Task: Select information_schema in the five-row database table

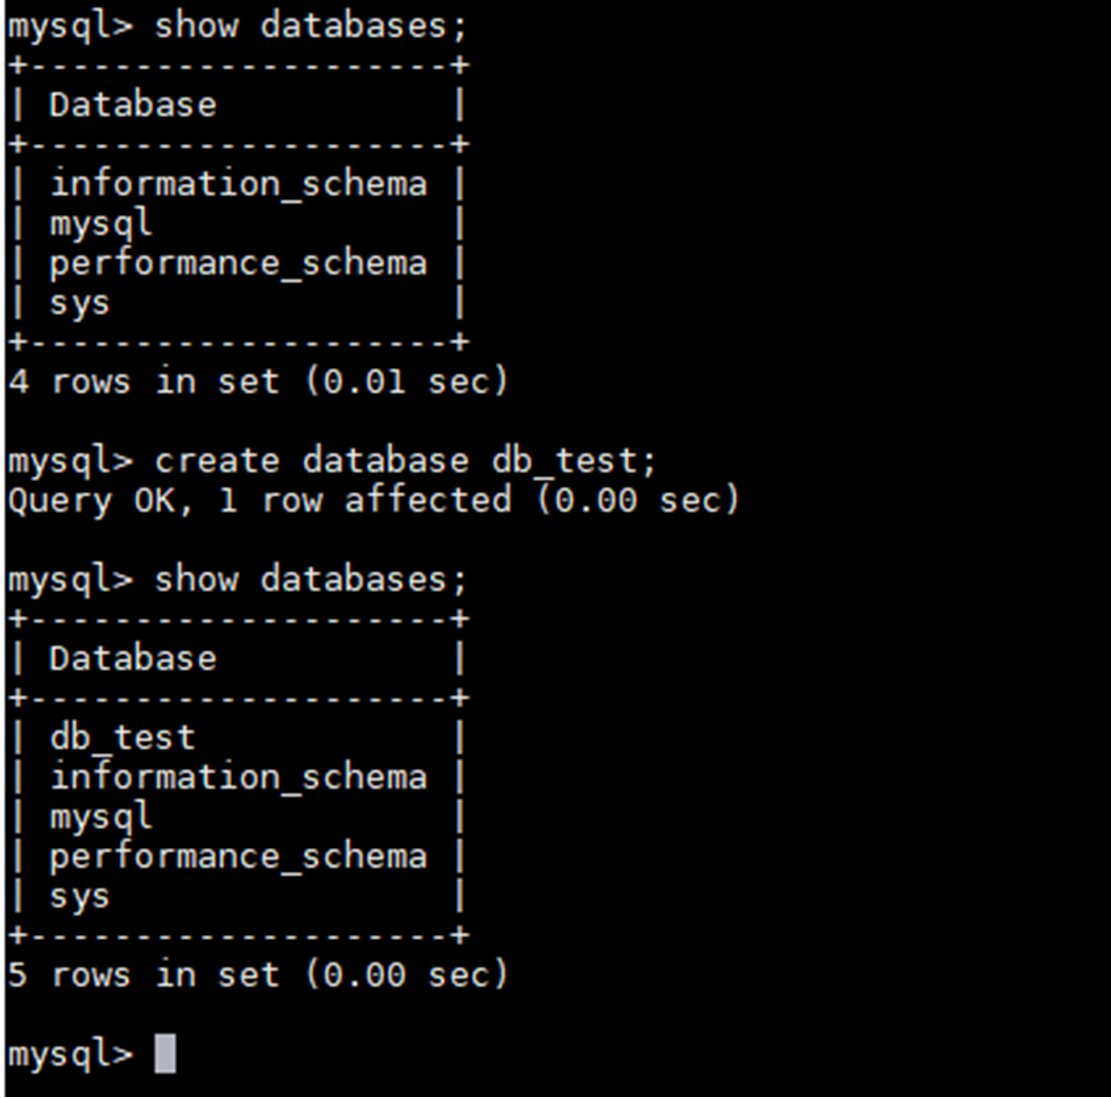Action: pos(238,777)
